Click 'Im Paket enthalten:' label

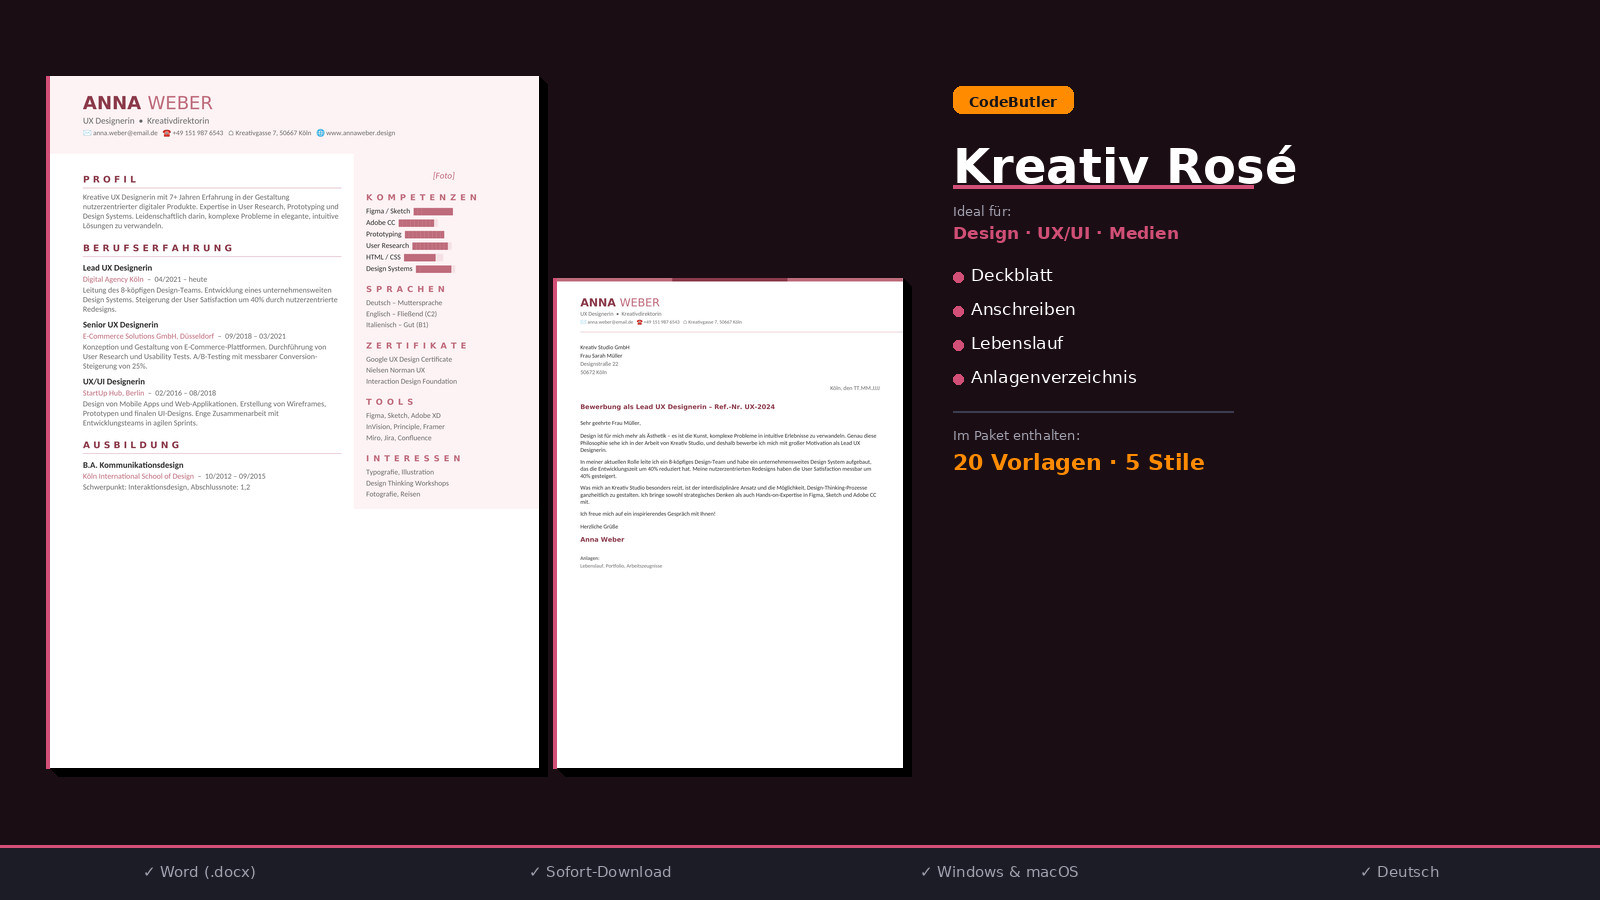[1016, 435]
